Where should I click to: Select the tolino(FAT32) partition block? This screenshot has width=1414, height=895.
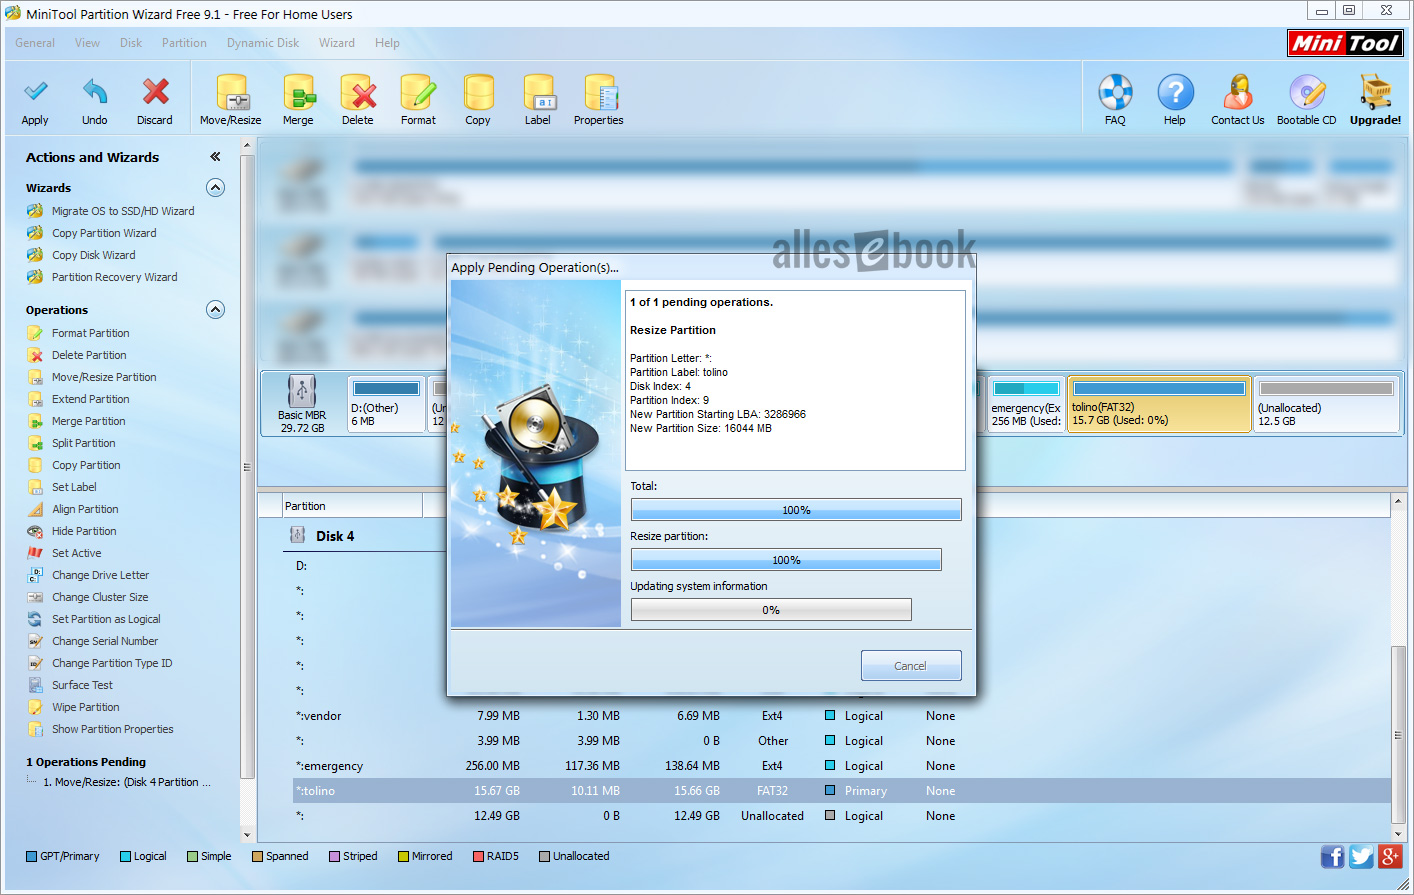[x=1159, y=404]
